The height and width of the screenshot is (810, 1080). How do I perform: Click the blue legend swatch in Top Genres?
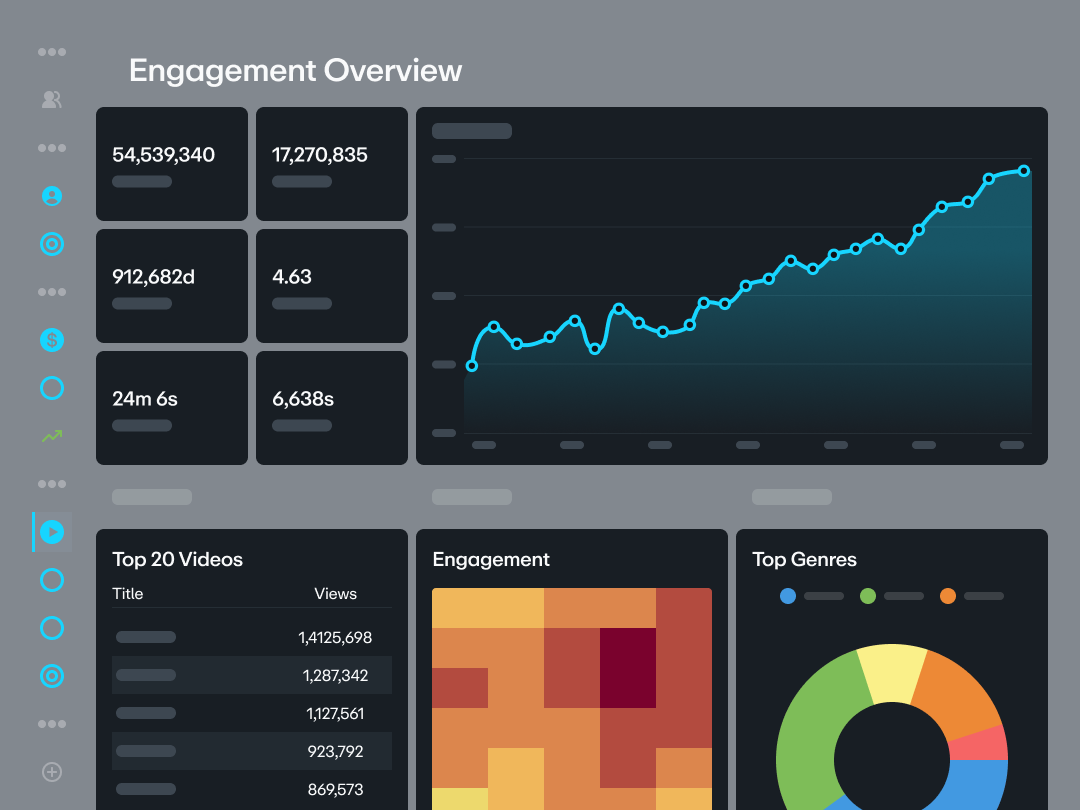(x=788, y=596)
